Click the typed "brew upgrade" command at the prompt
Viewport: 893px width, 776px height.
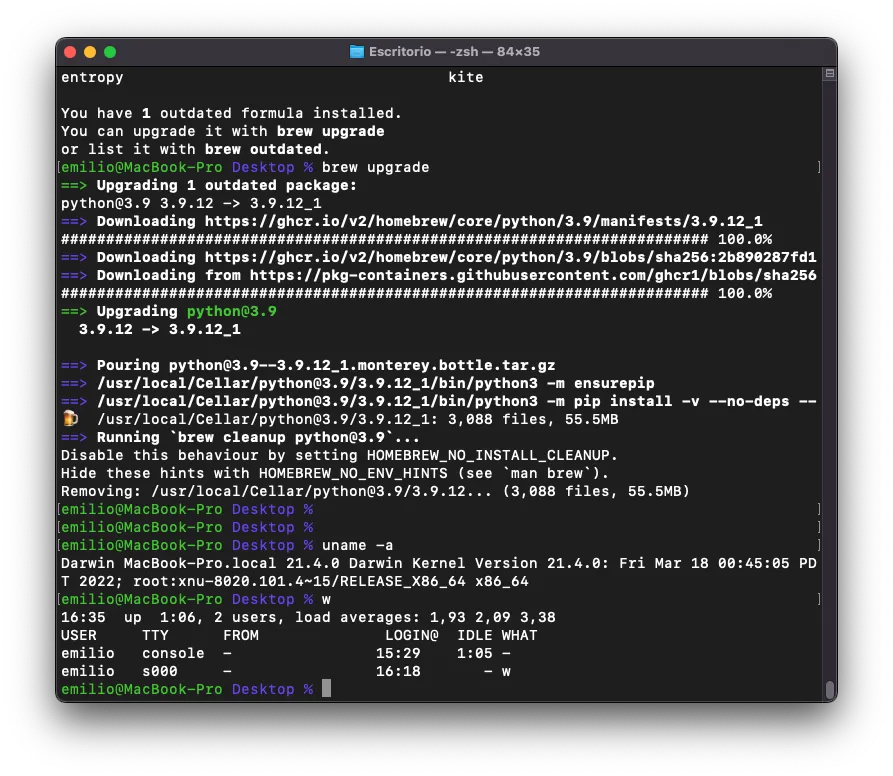[375, 167]
